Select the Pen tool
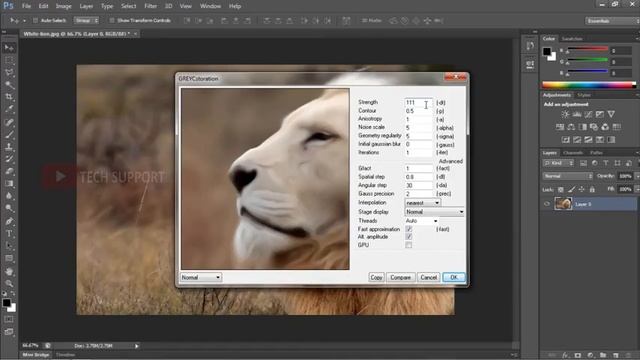 click(9, 221)
